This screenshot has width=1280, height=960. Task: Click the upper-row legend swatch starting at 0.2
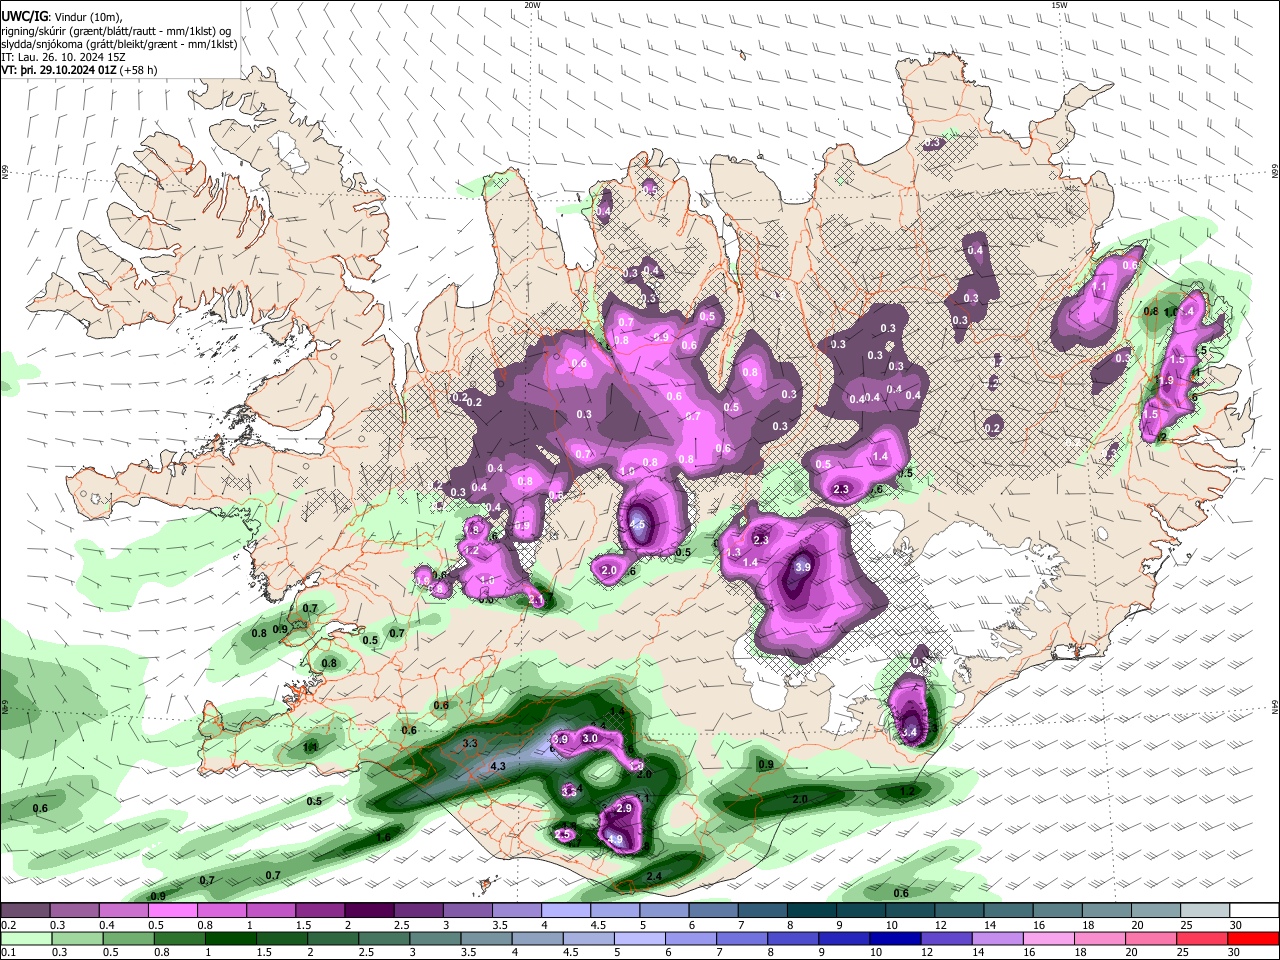(x=25, y=910)
